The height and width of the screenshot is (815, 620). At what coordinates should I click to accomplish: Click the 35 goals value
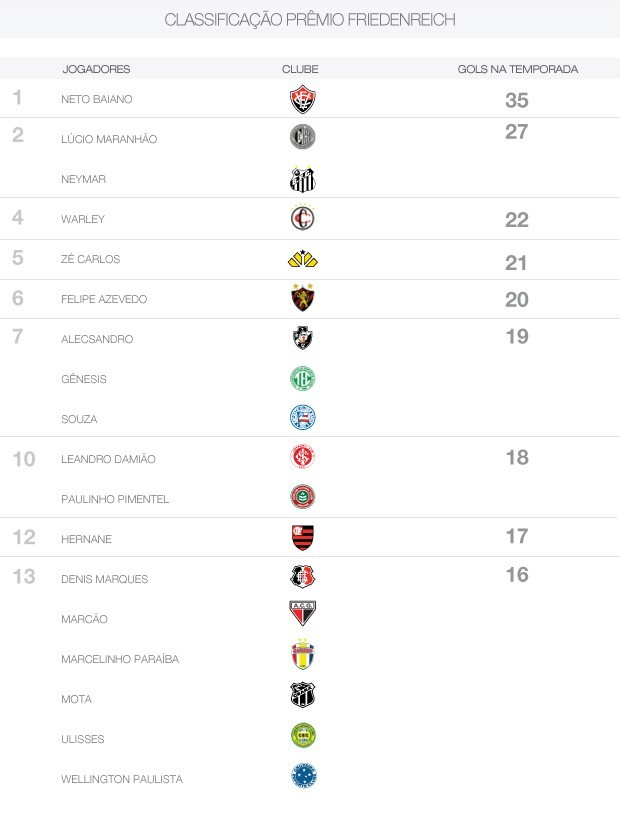tap(516, 101)
